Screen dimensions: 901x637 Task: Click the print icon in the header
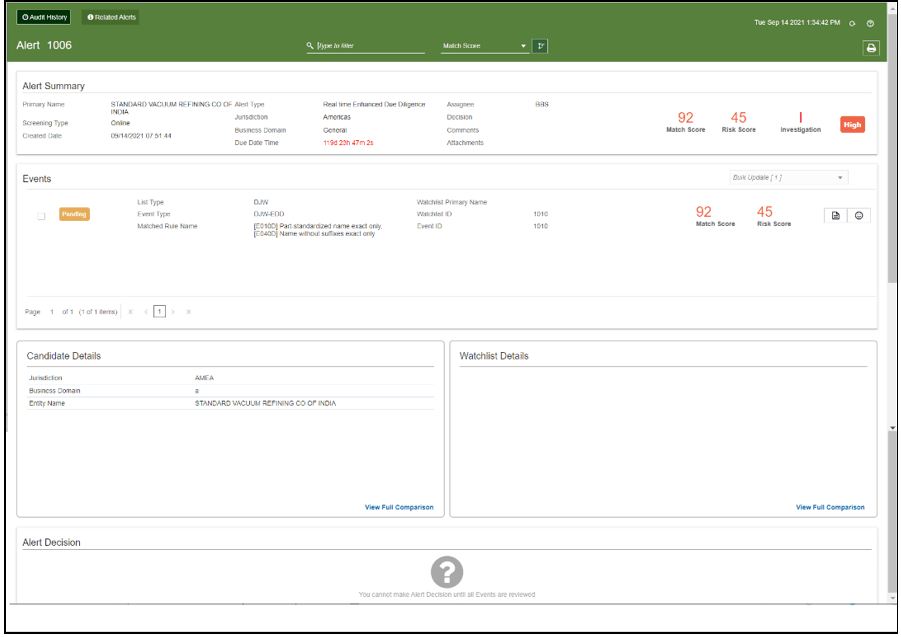click(871, 48)
